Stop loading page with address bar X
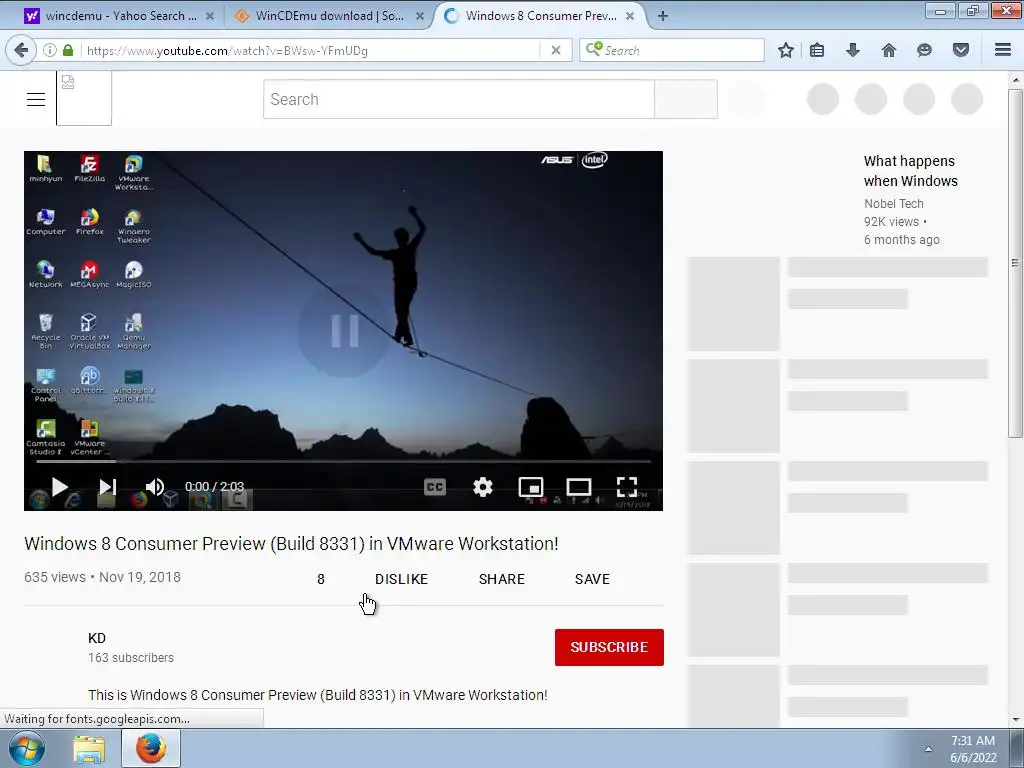Screen dimensions: 1024x768 click(556, 50)
